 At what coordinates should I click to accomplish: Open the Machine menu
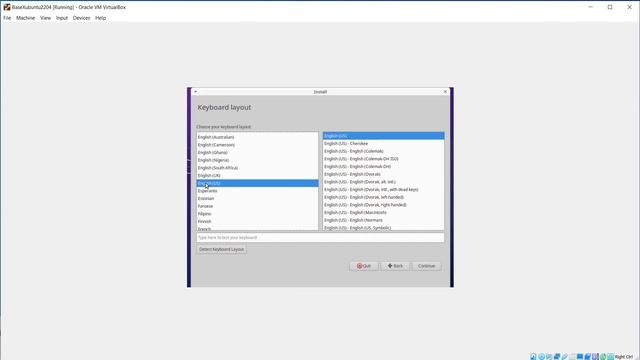pos(25,18)
